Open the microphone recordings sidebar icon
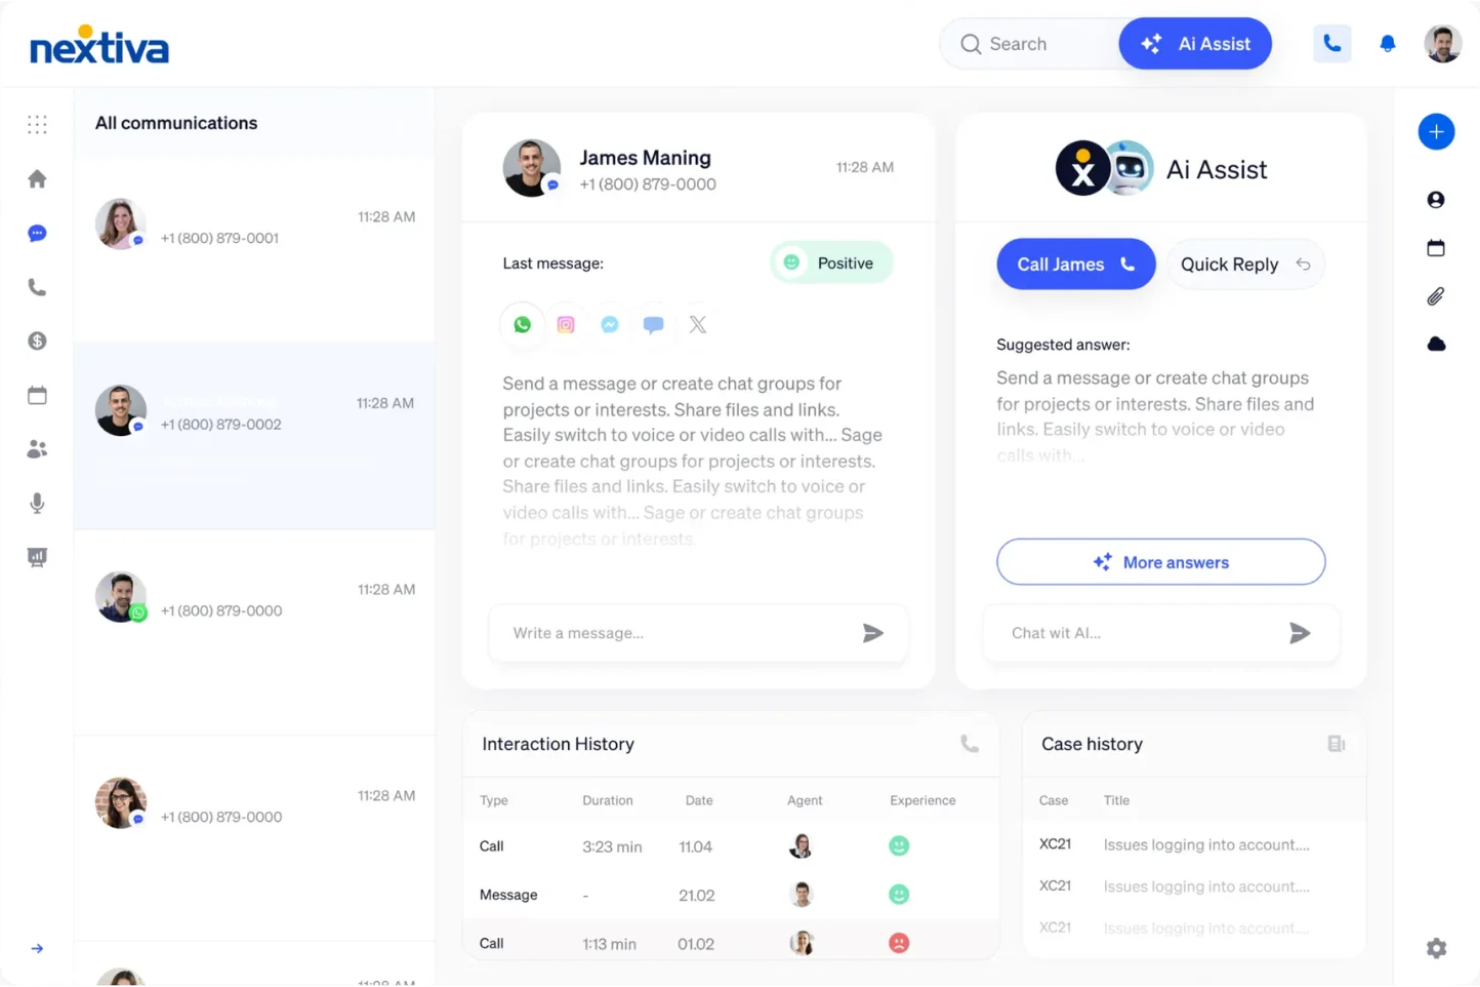 point(37,503)
